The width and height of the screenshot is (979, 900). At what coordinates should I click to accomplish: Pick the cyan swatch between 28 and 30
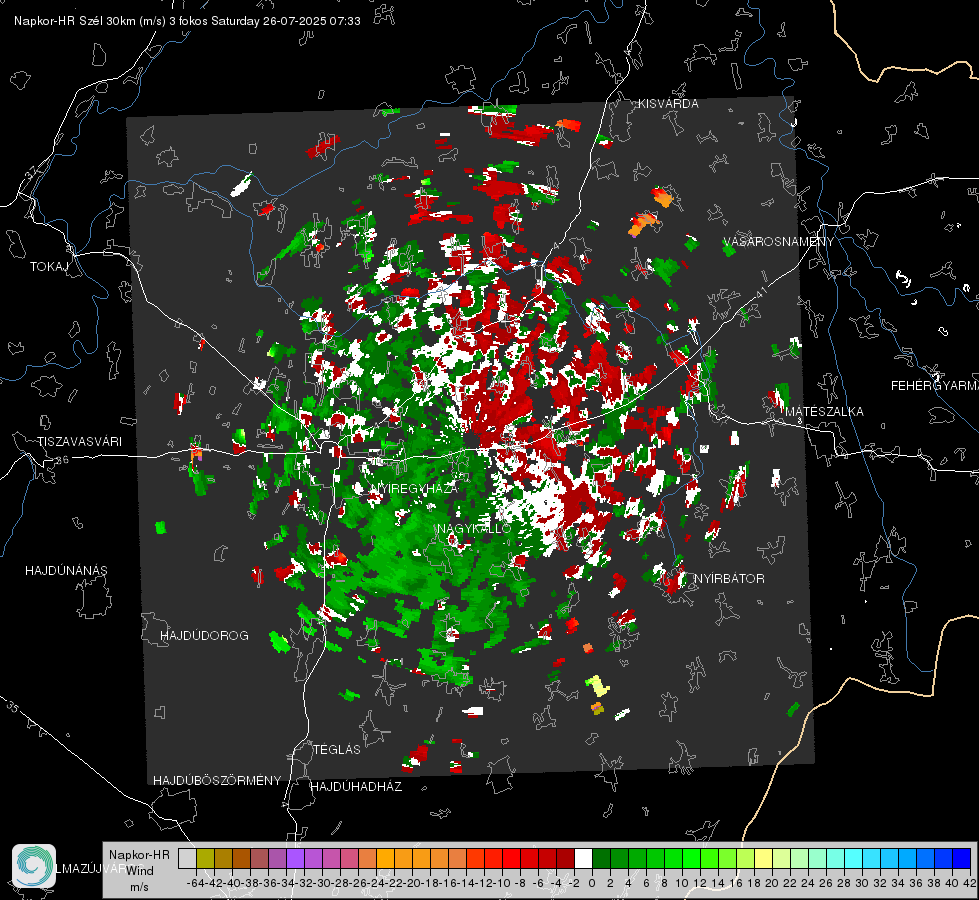(853, 858)
